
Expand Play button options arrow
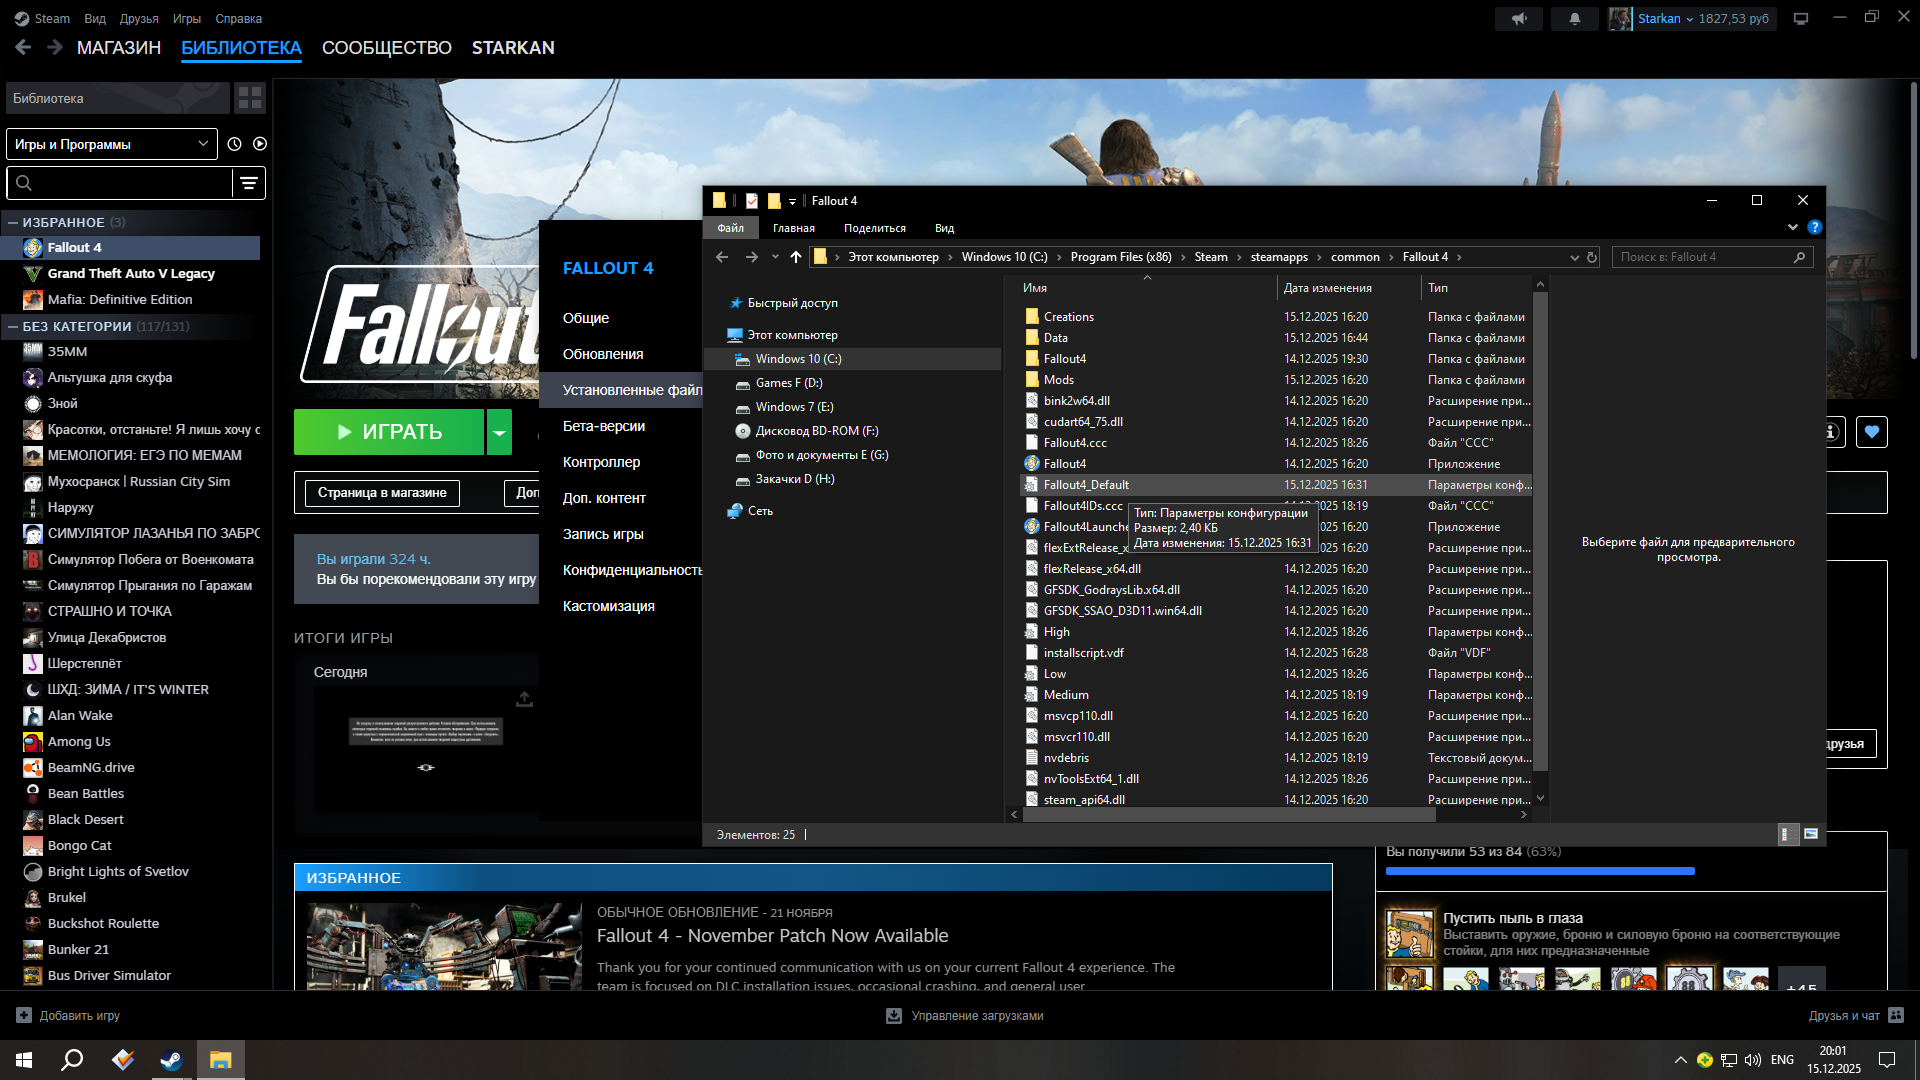coord(499,432)
